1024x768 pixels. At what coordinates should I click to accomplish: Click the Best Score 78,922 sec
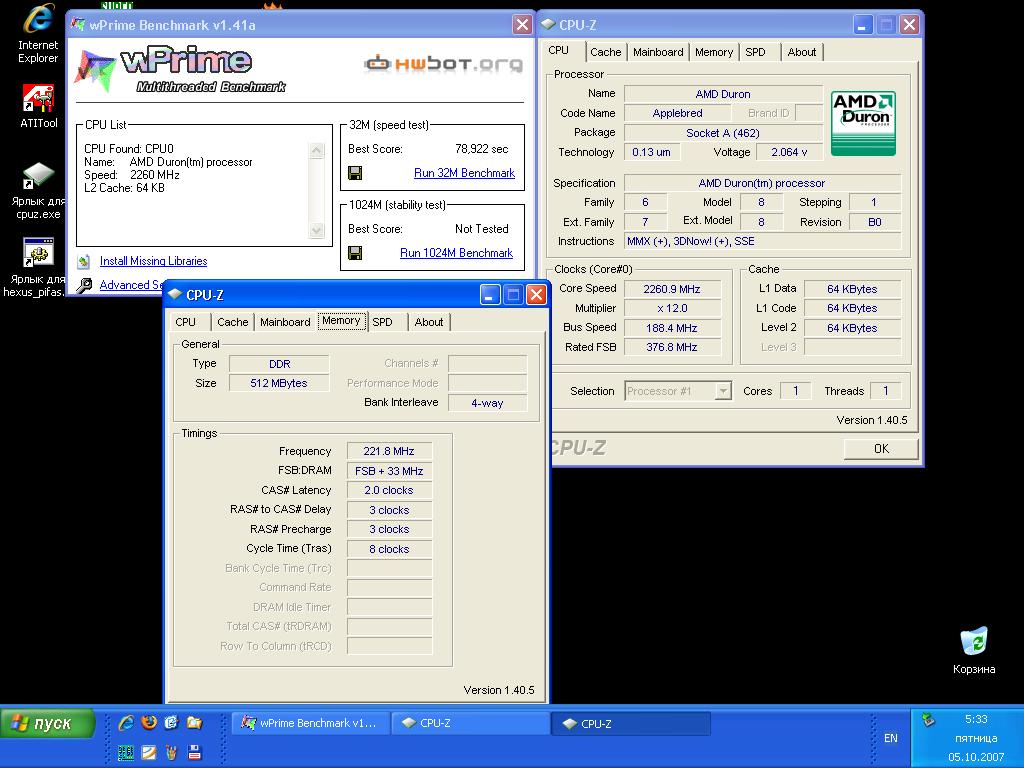[x=481, y=149]
